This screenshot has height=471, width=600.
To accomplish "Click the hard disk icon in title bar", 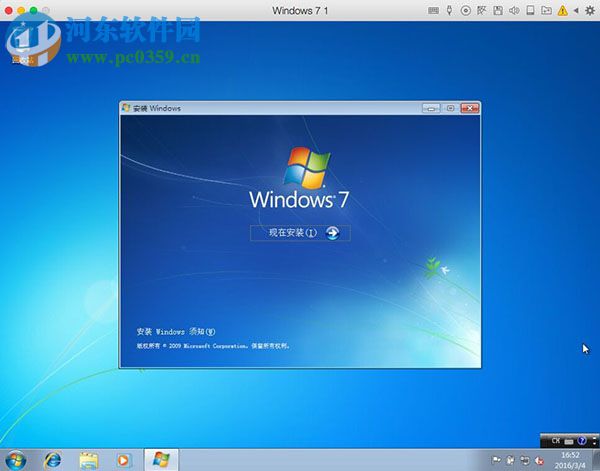I will pyautogui.click(x=530, y=10).
